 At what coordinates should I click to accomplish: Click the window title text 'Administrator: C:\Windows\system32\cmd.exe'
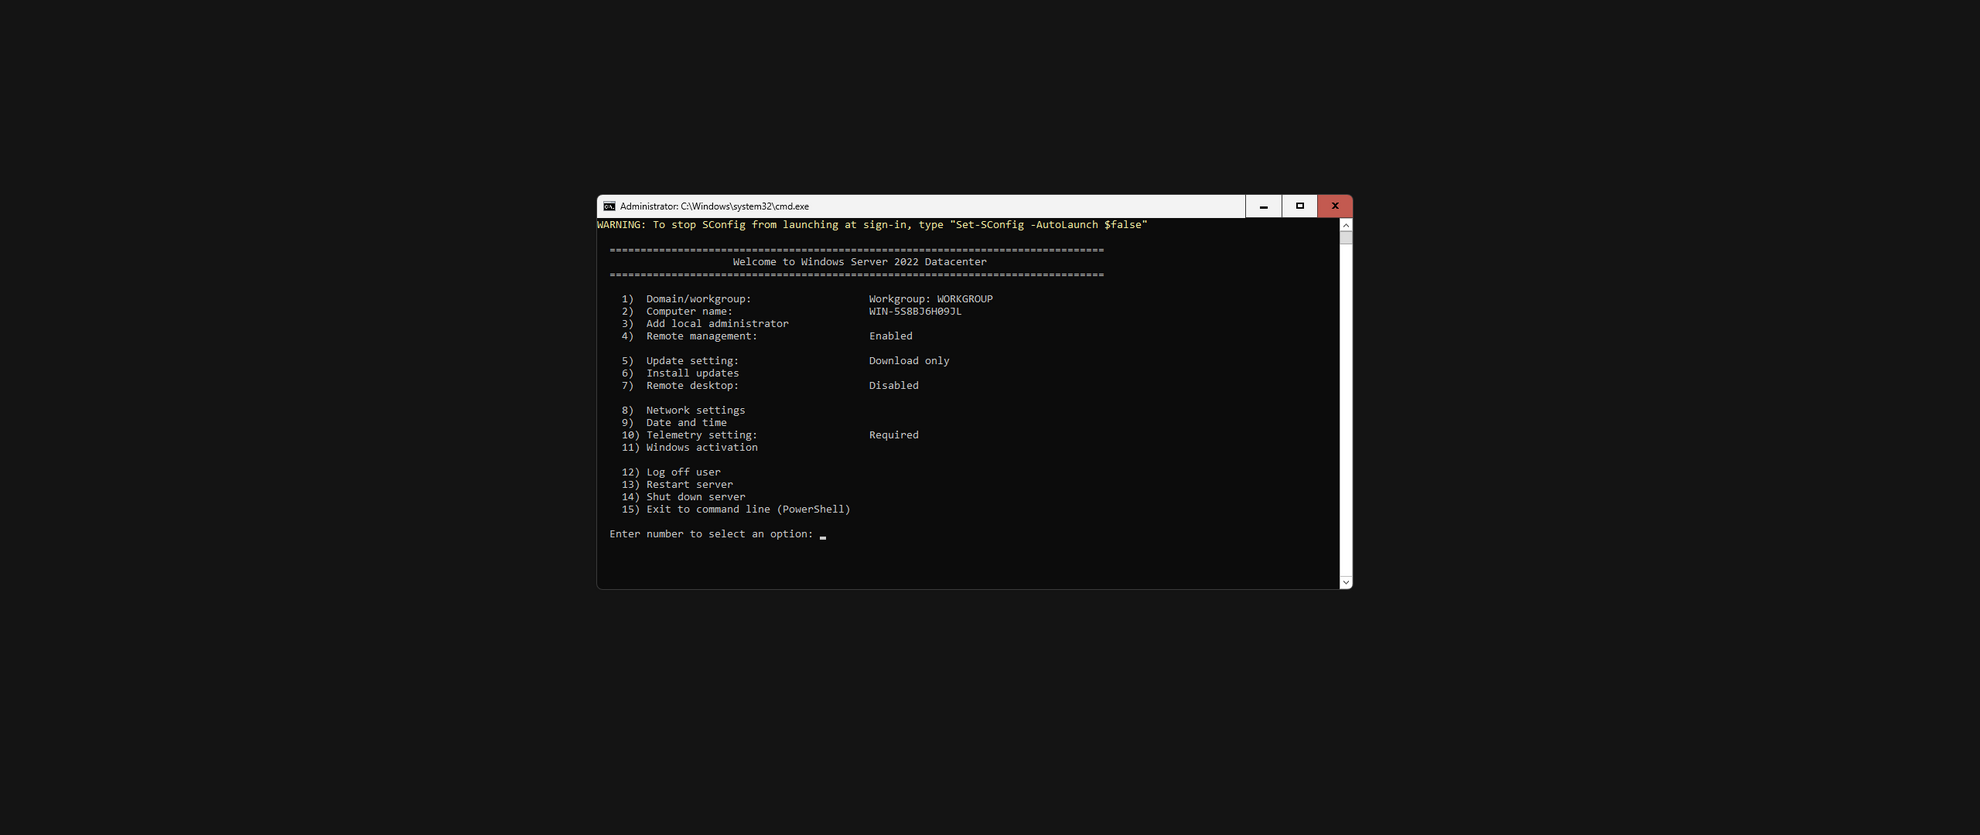pos(714,206)
